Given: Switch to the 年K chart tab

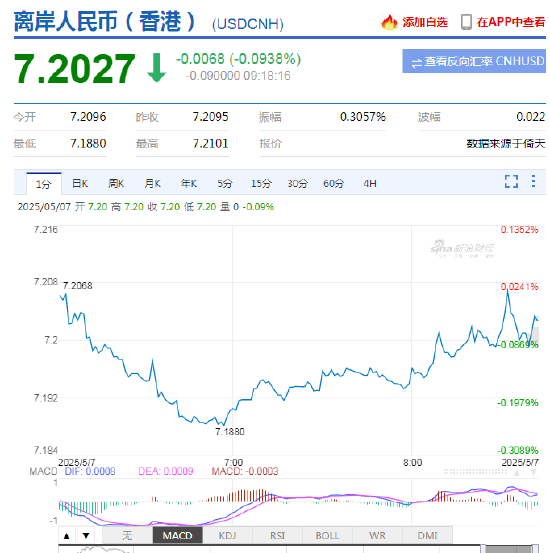Looking at the screenshot, I should point(189,183).
